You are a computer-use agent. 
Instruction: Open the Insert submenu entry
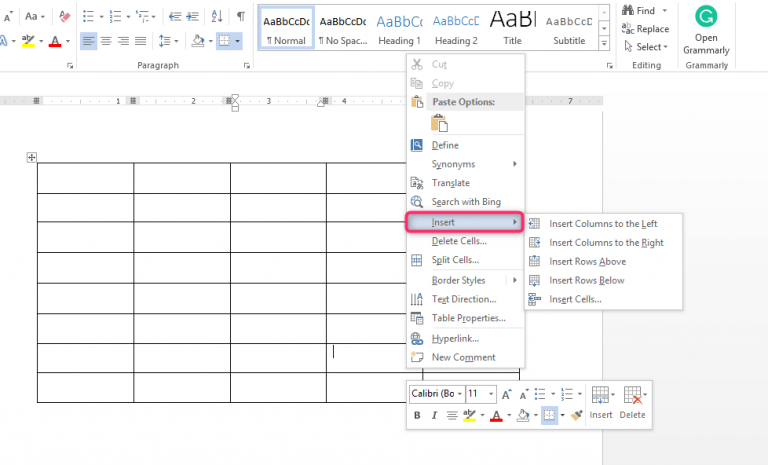tap(464, 222)
